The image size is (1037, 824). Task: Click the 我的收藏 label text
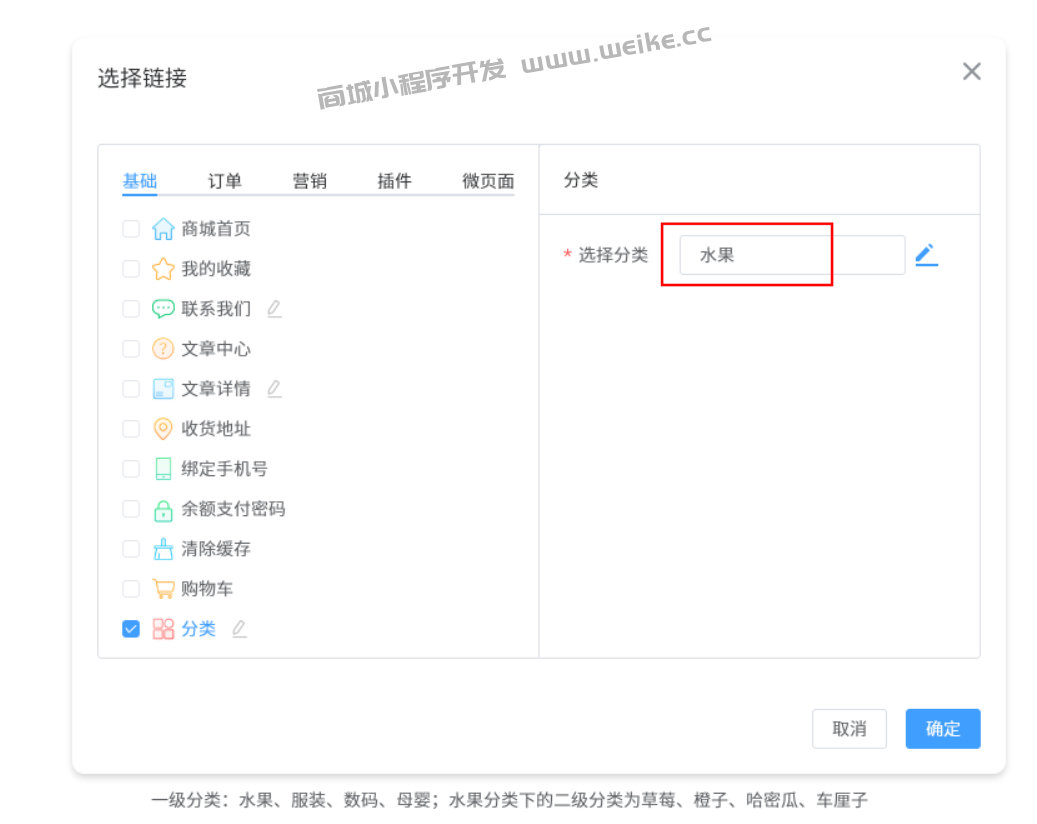(216, 268)
